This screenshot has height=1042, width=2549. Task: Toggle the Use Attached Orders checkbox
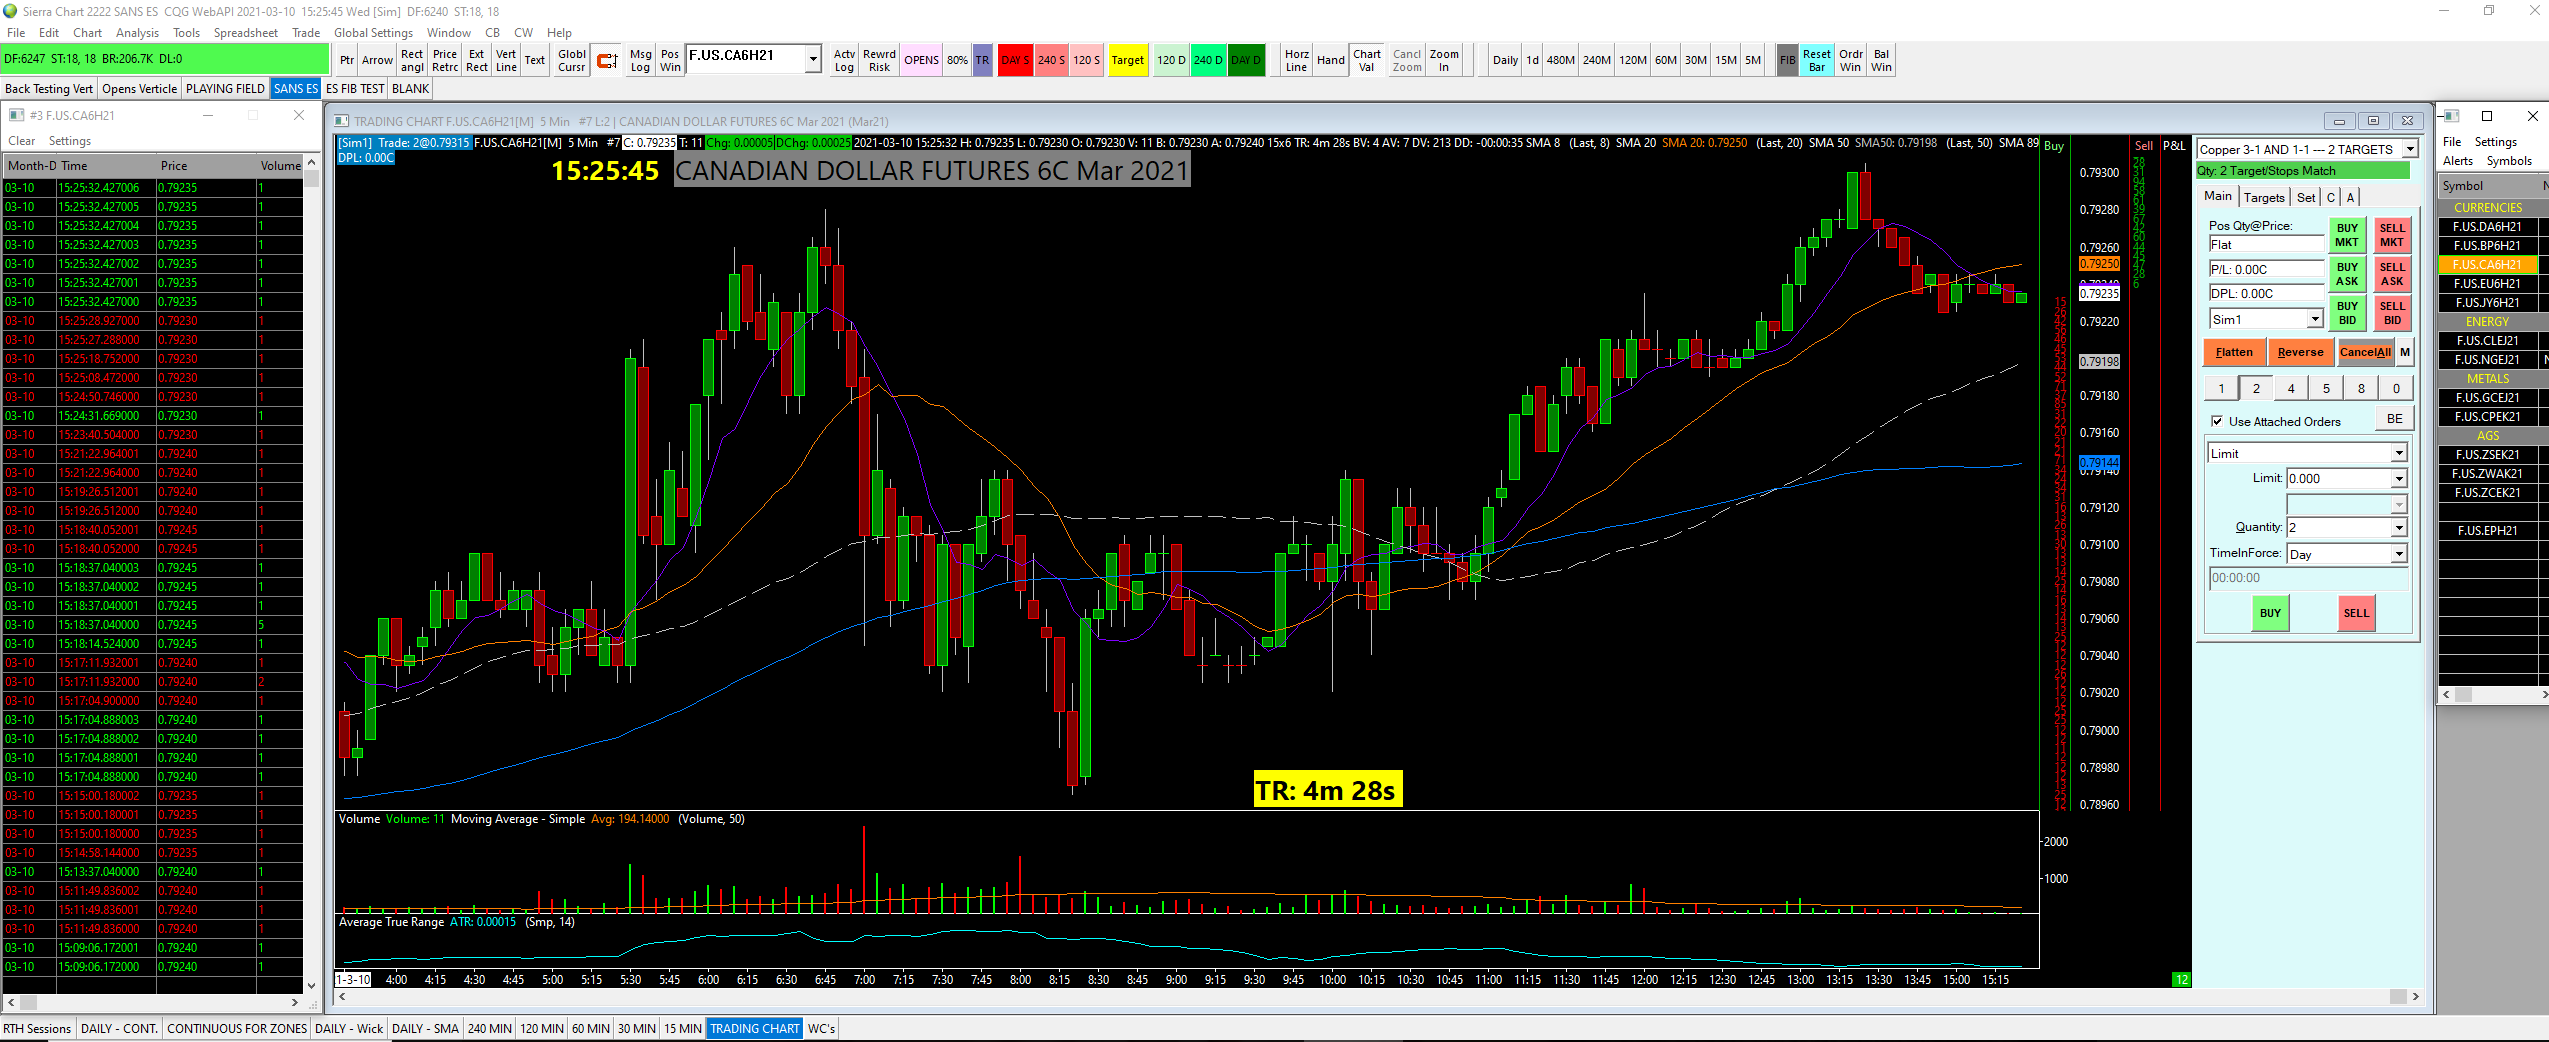(2217, 421)
